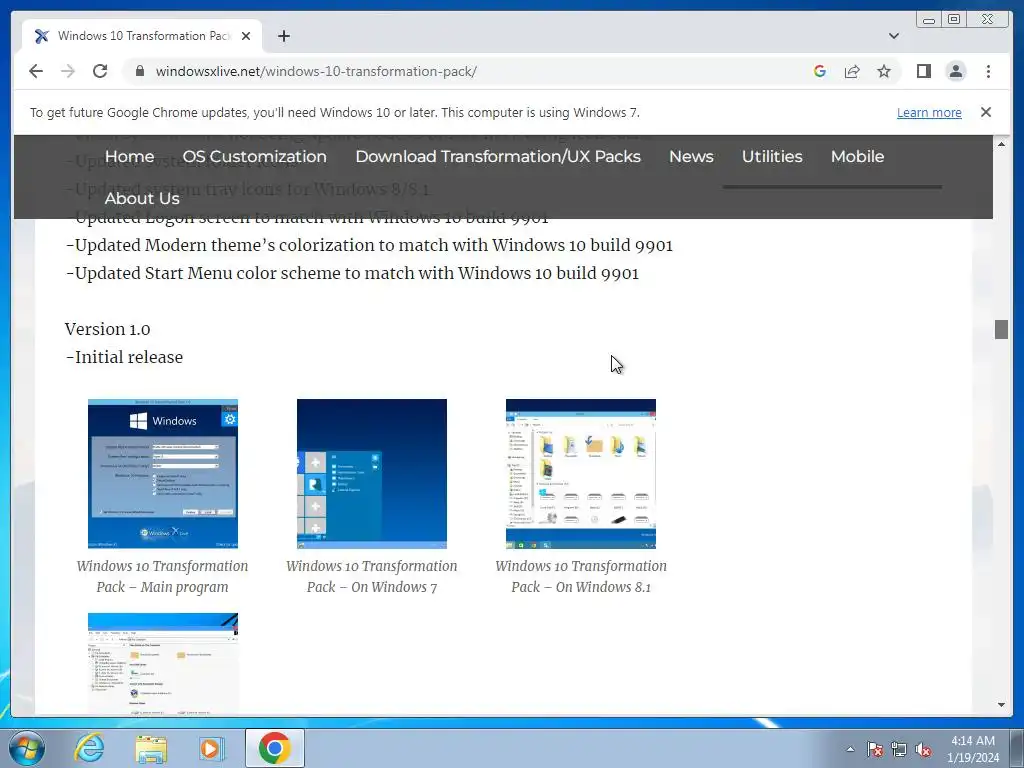The width and height of the screenshot is (1024, 768).
Task: Open the Mobile menu item
Action: tap(857, 157)
